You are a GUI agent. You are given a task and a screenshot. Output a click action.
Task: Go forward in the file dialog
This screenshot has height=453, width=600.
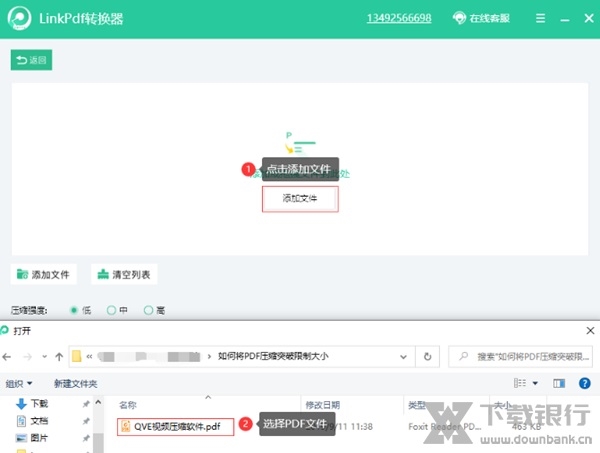click(x=28, y=357)
